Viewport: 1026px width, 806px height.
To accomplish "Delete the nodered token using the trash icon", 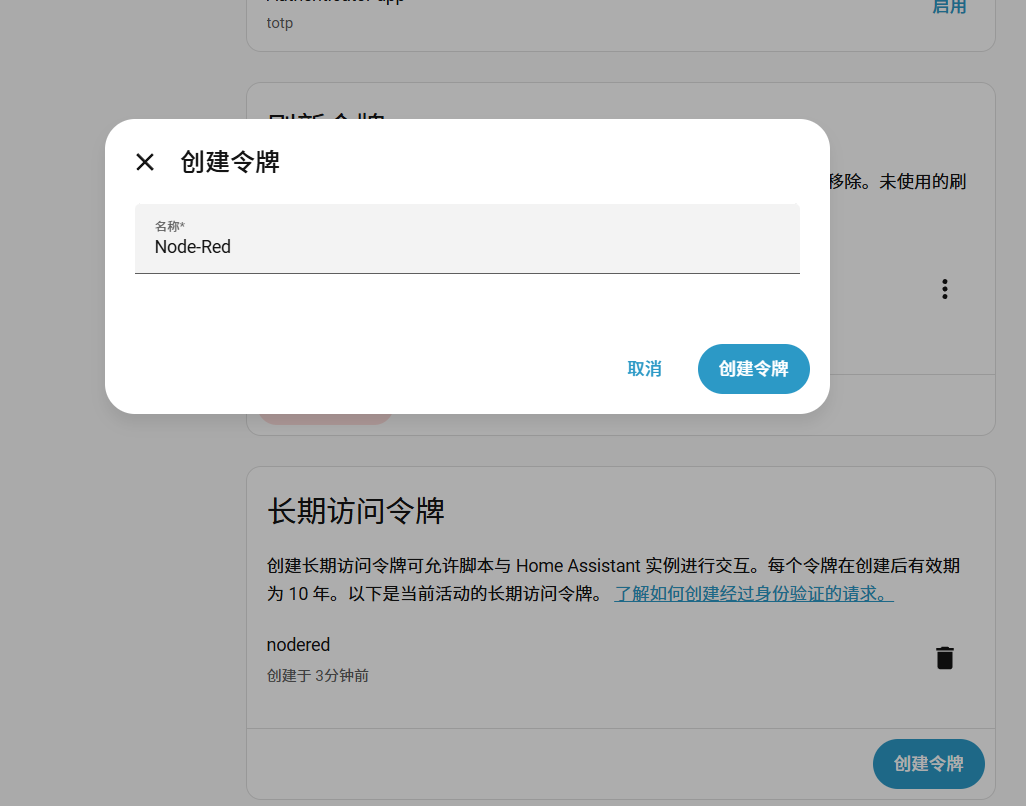I will tap(944, 658).
